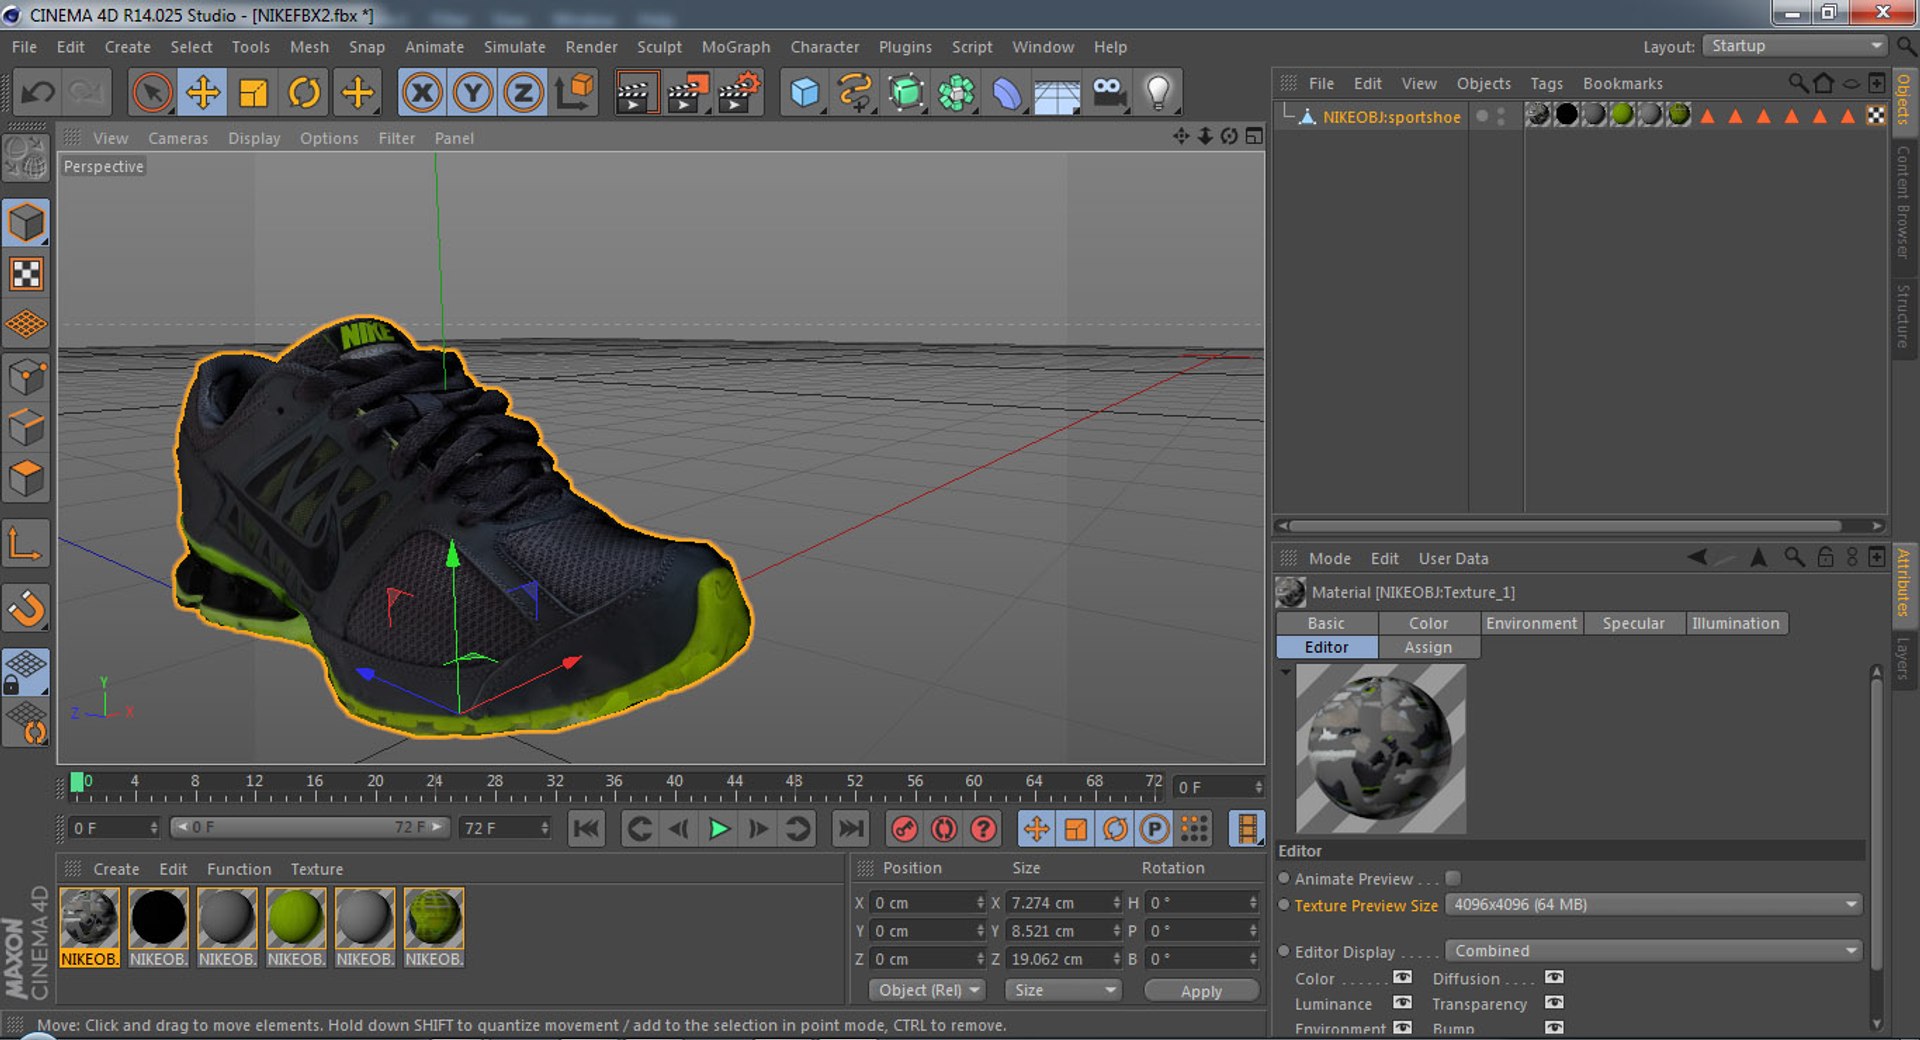Toggle the Y axis lock

pyautogui.click(x=472, y=93)
